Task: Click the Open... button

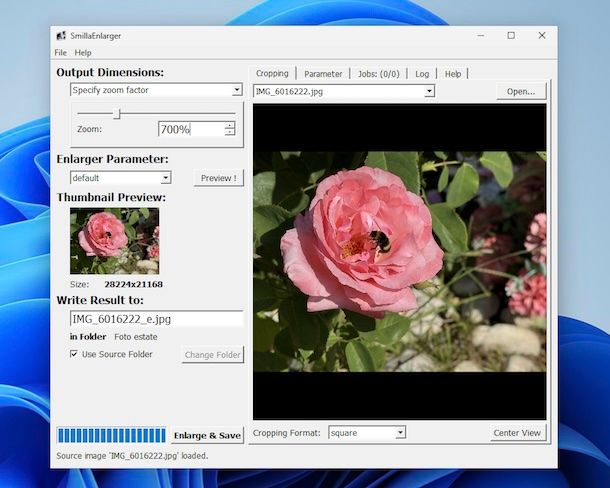Action: coord(521,91)
